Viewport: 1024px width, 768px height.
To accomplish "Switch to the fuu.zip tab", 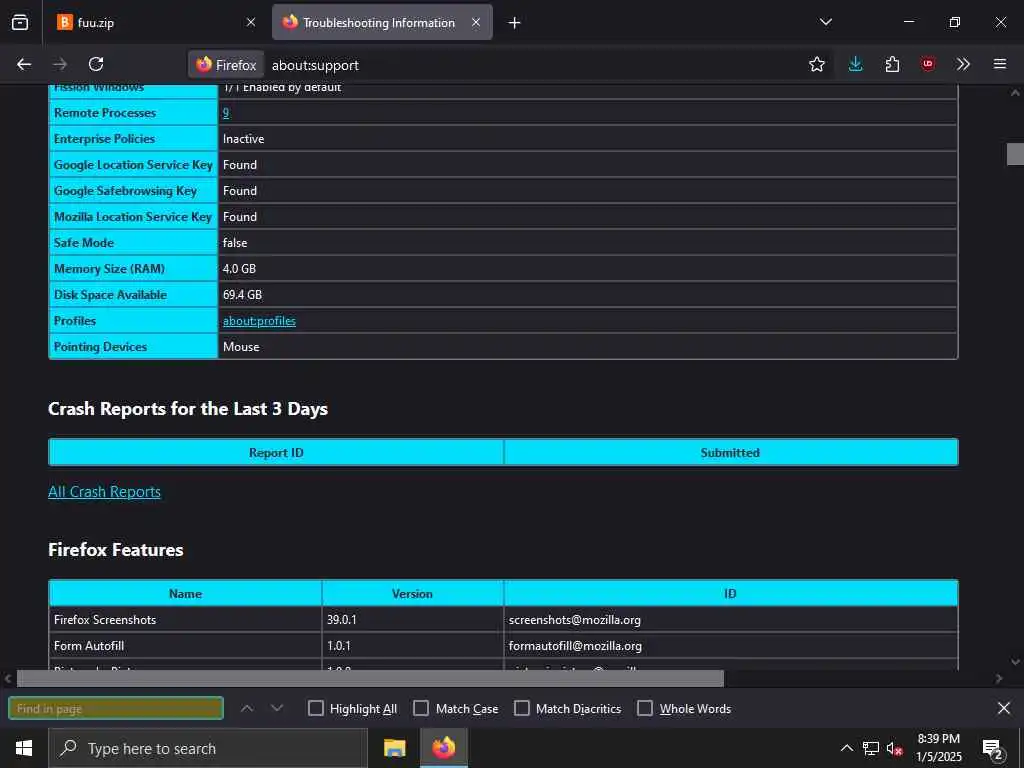I will coord(154,22).
